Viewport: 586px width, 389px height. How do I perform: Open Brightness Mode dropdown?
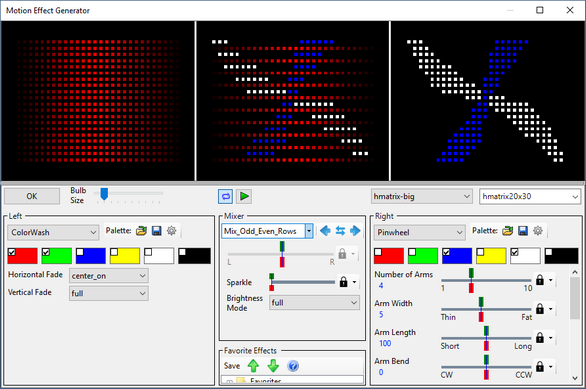tap(314, 302)
